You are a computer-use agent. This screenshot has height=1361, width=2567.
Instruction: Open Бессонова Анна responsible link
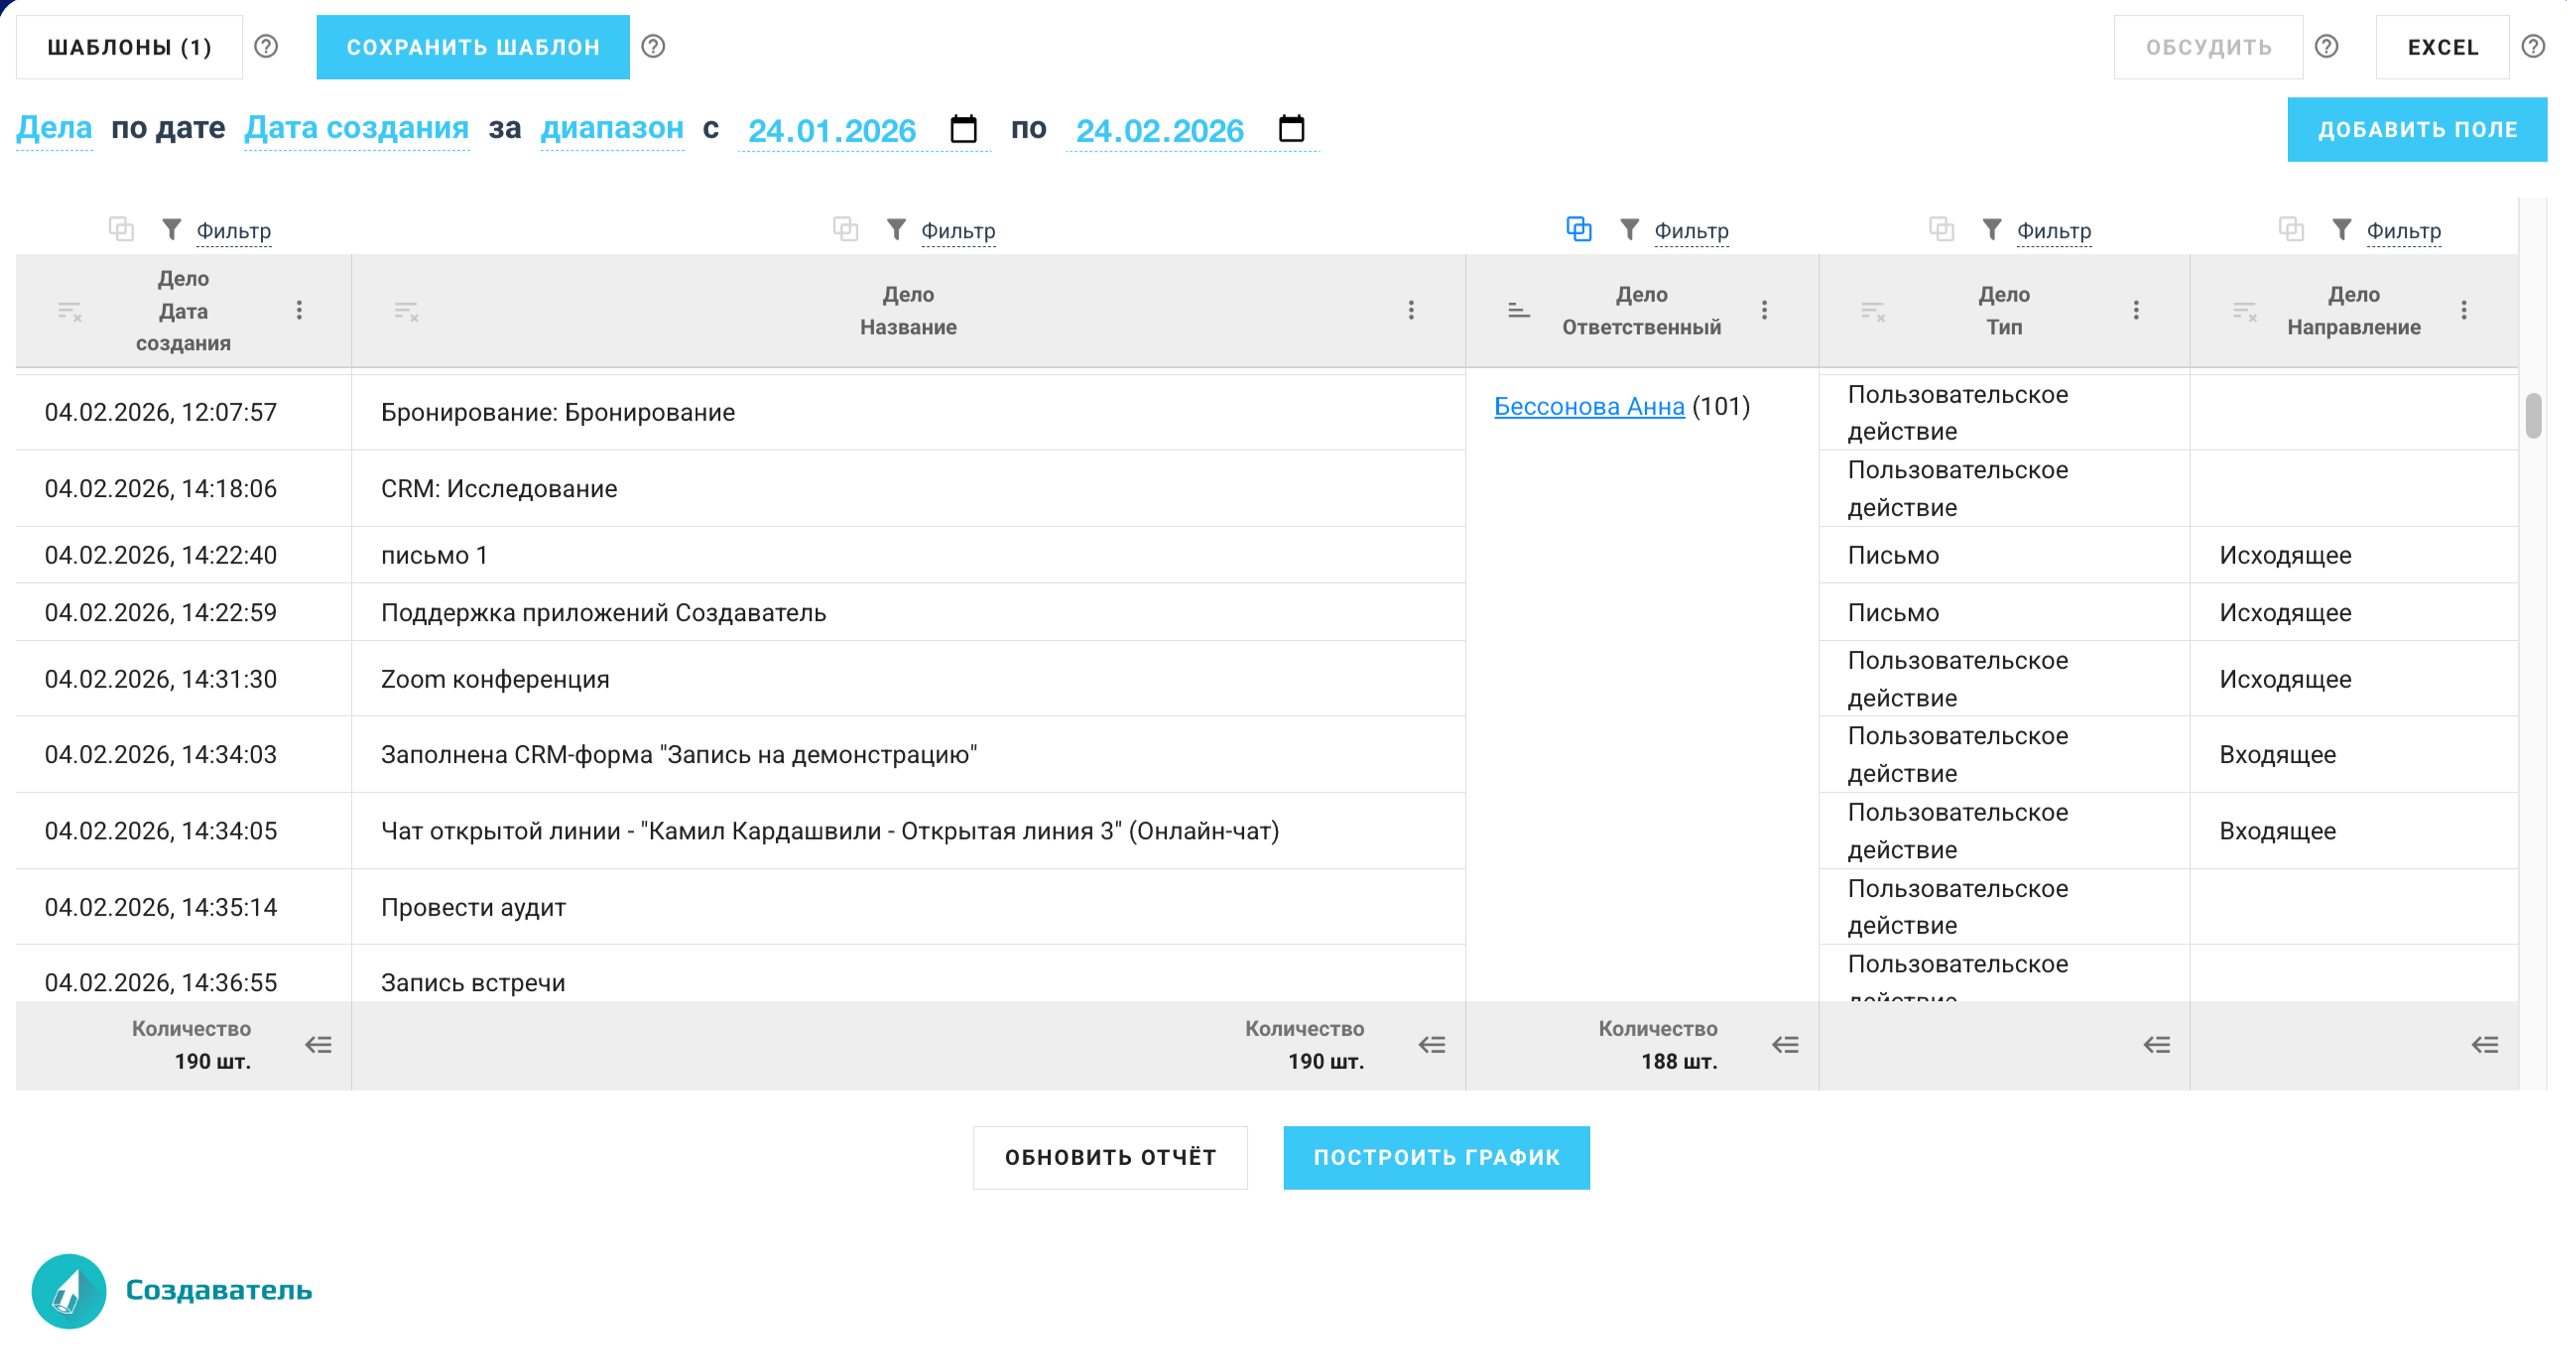click(1588, 406)
